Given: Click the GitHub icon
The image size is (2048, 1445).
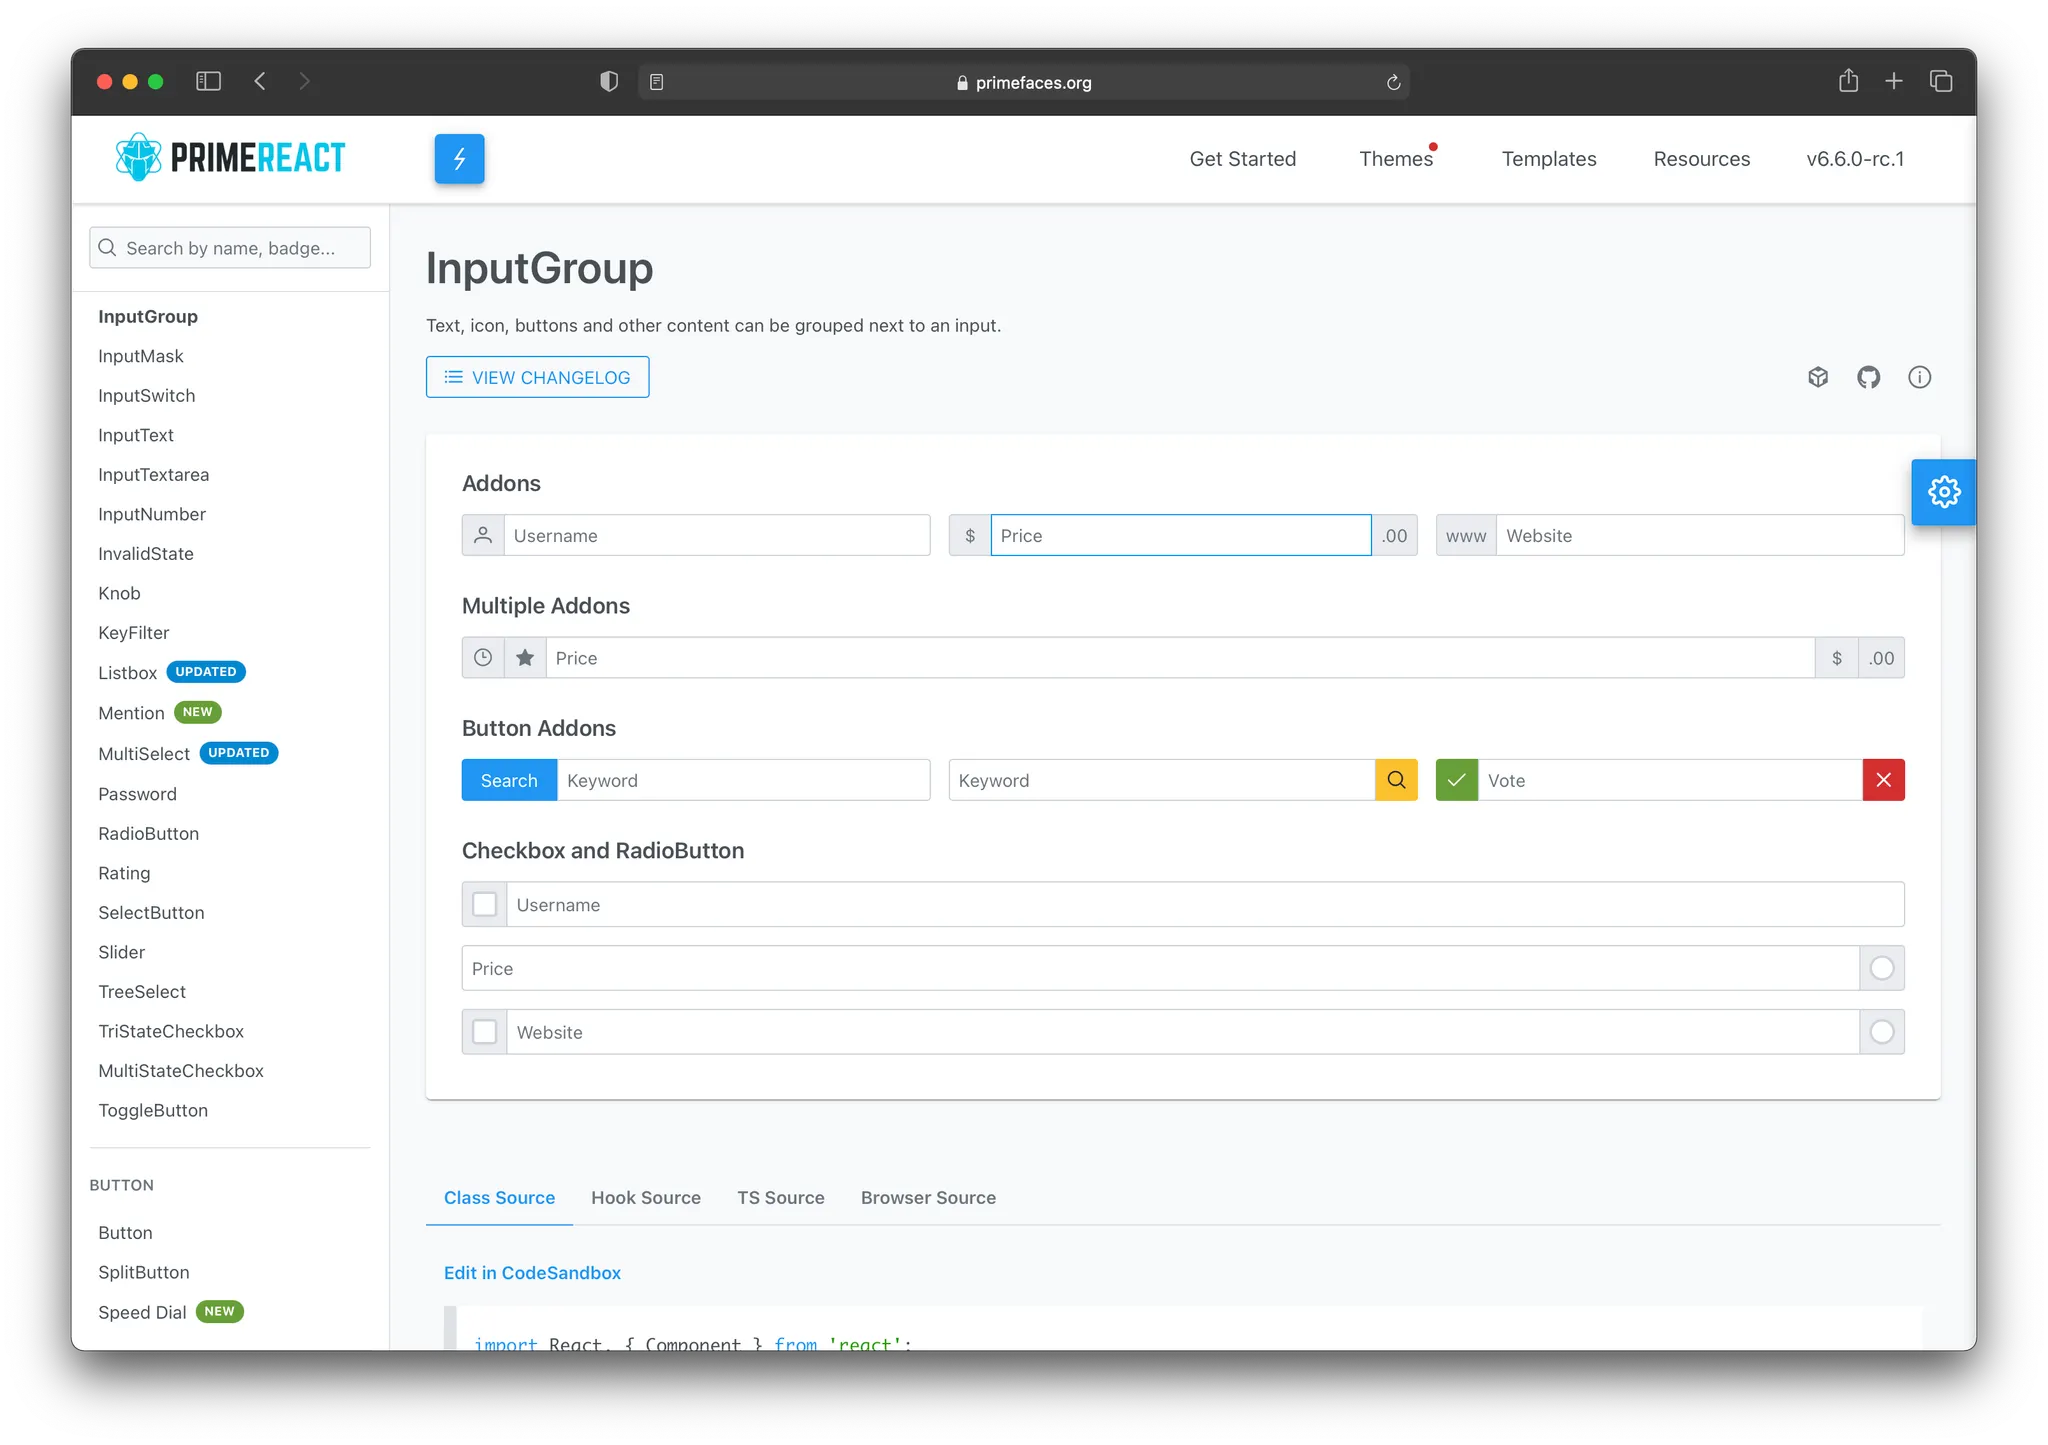Looking at the screenshot, I should (1868, 377).
